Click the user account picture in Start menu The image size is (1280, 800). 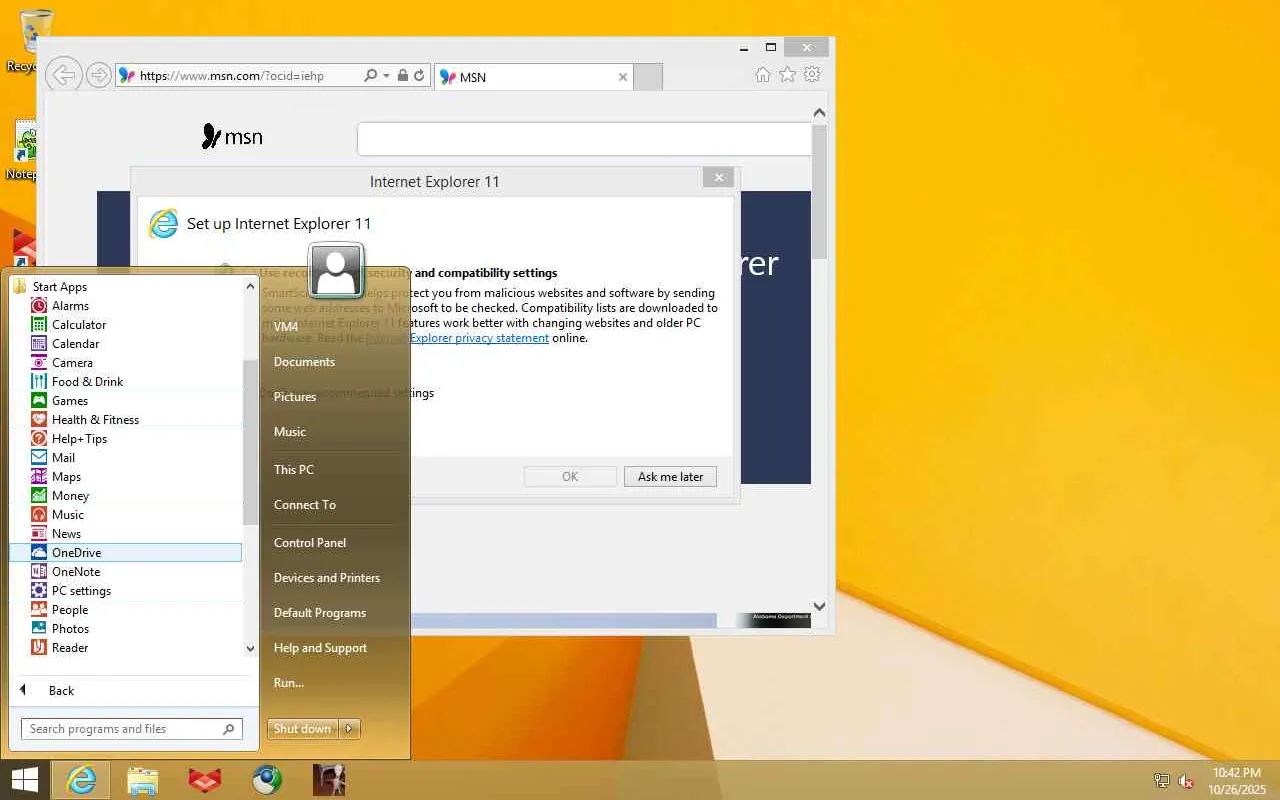336,269
